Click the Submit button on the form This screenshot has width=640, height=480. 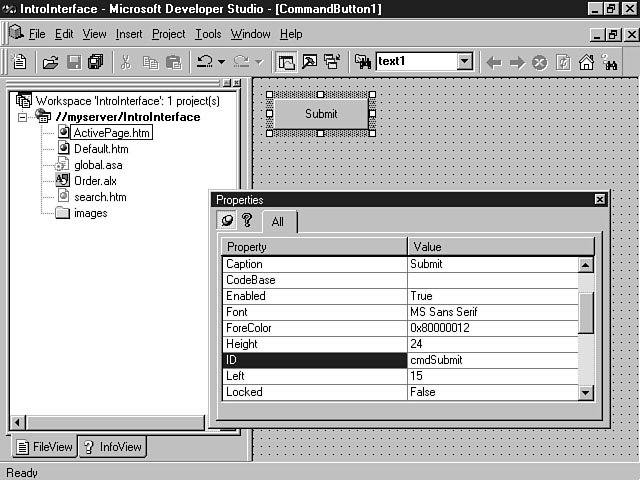321,113
